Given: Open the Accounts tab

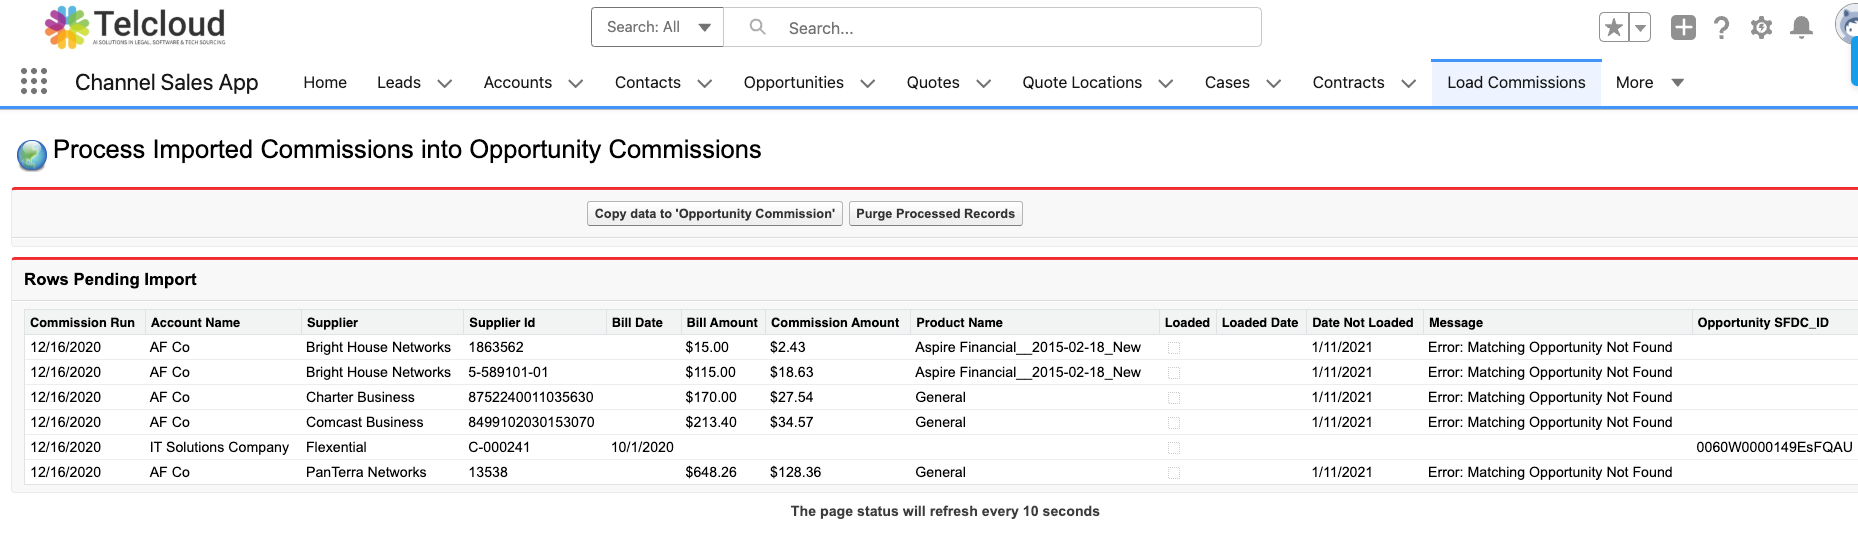Looking at the screenshot, I should pyautogui.click(x=518, y=82).
